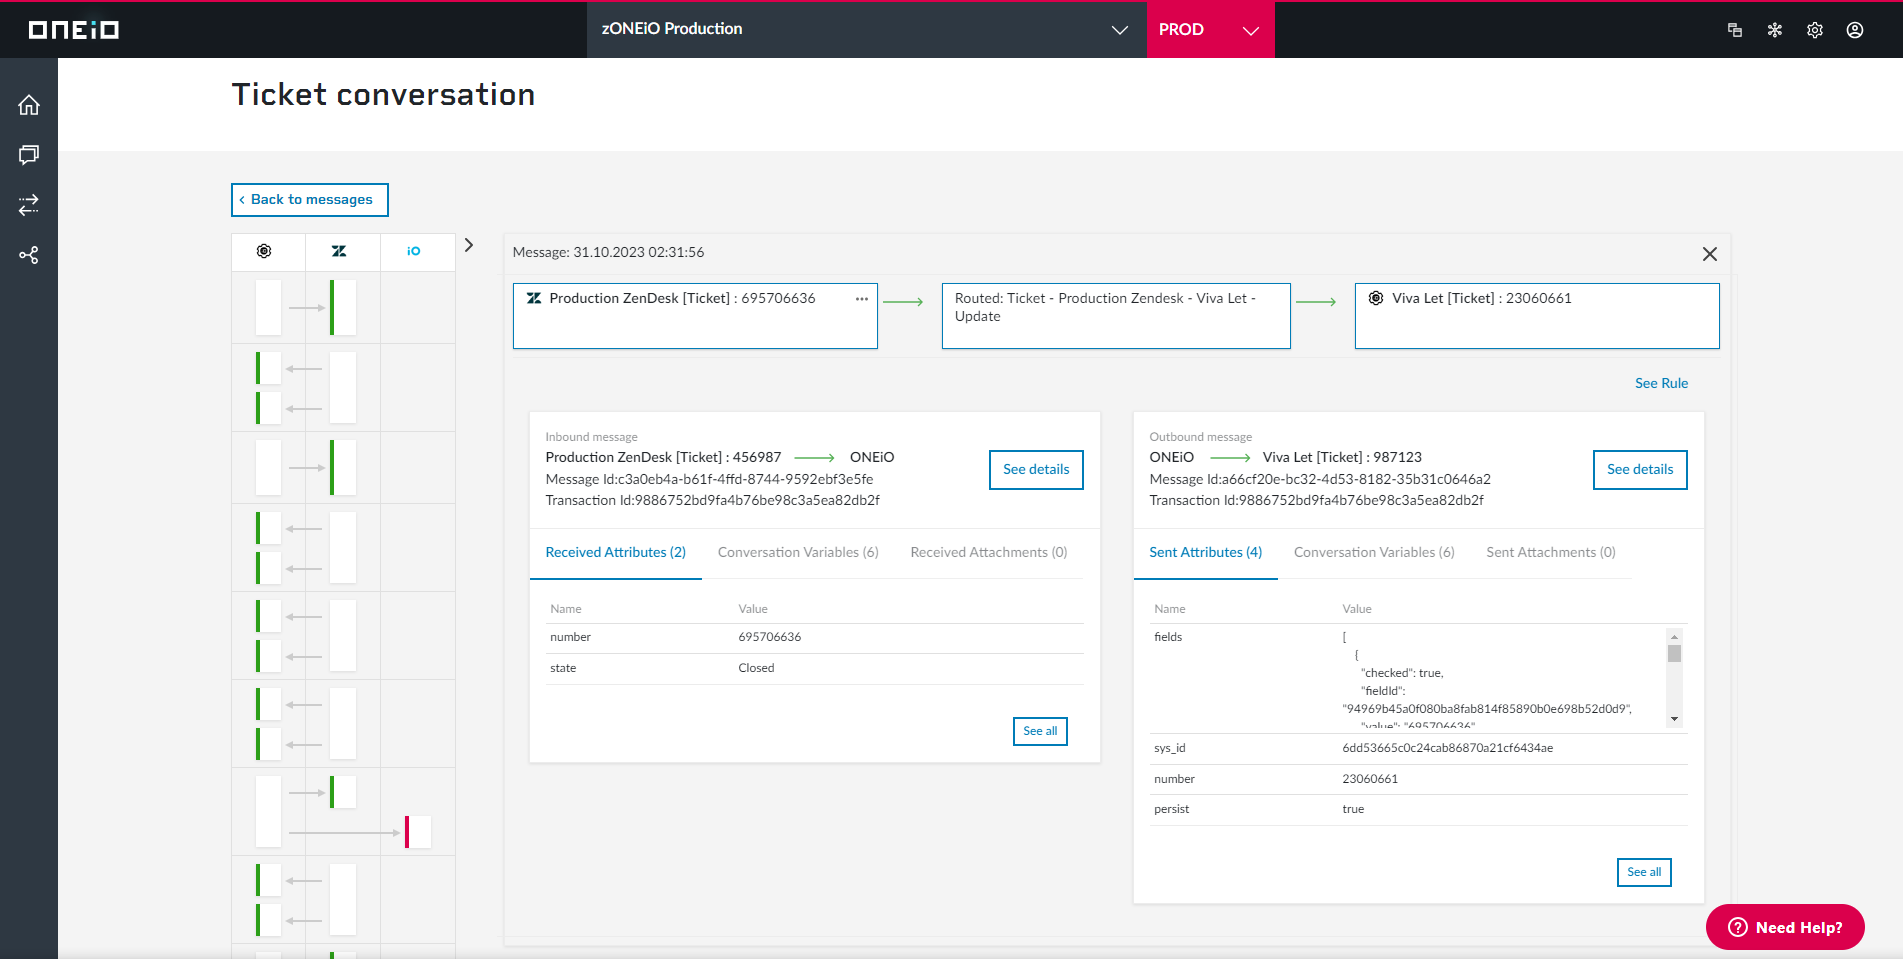Click the state value Closed
Viewport: 1903px width, 959px height.
coord(756,668)
